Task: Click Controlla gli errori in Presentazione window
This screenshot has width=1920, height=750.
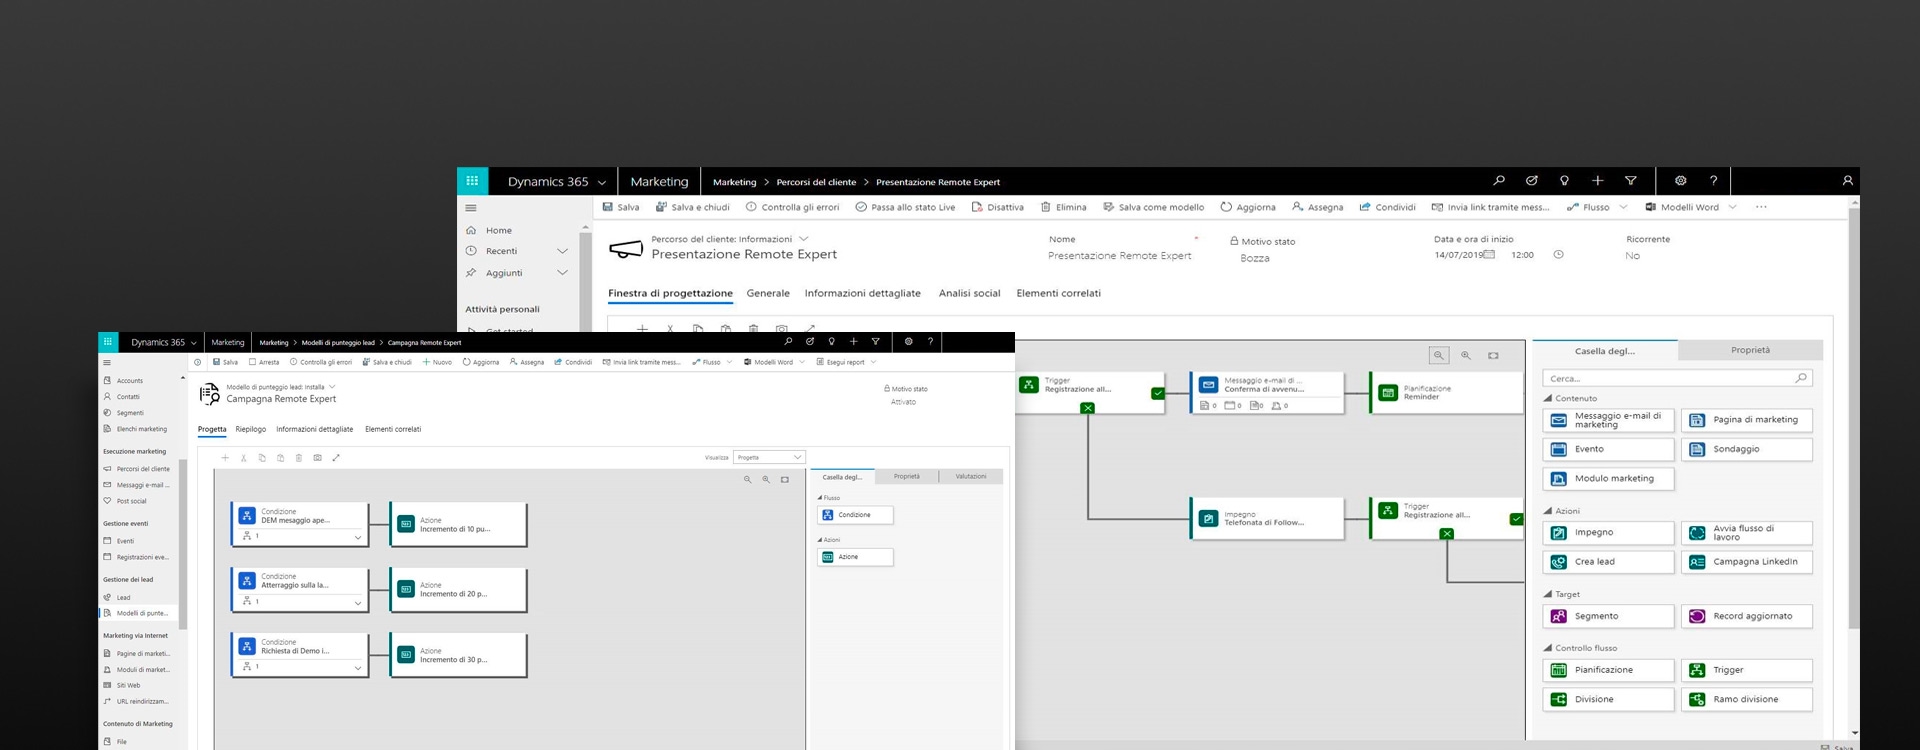Action: (x=793, y=207)
